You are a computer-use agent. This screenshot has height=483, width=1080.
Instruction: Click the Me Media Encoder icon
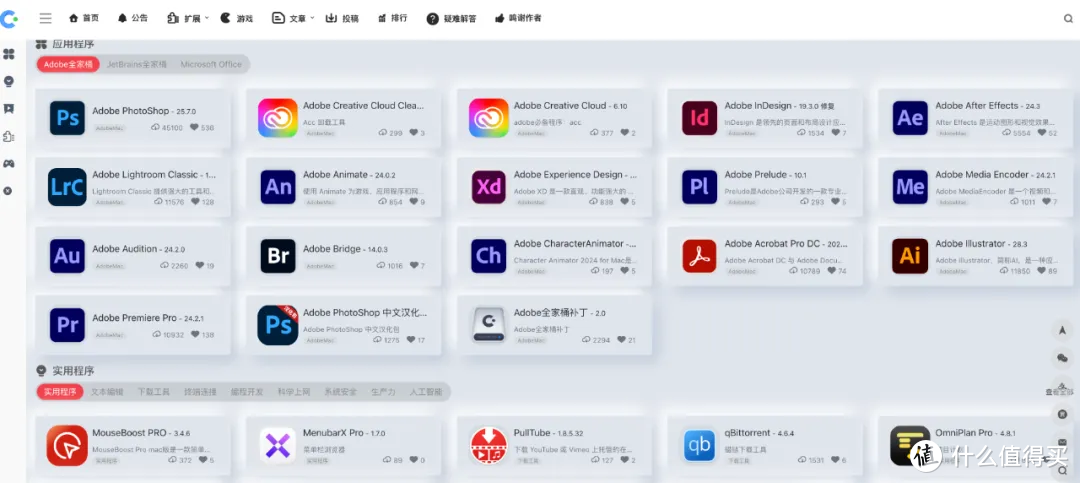pos(911,187)
